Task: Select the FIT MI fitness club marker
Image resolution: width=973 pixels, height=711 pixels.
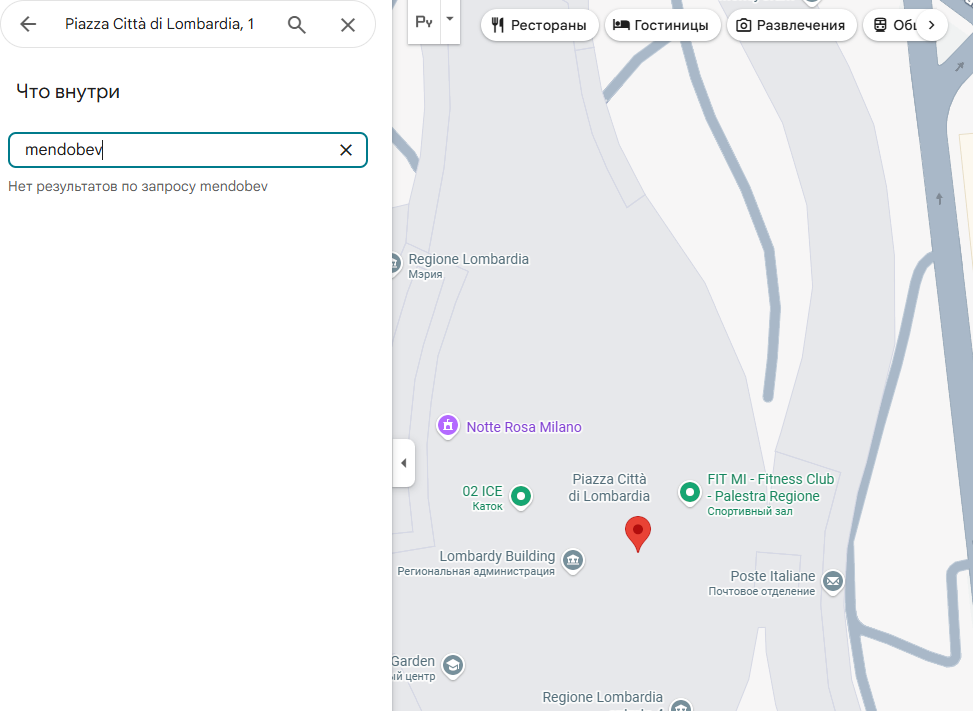Action: [x=690, y=492]
